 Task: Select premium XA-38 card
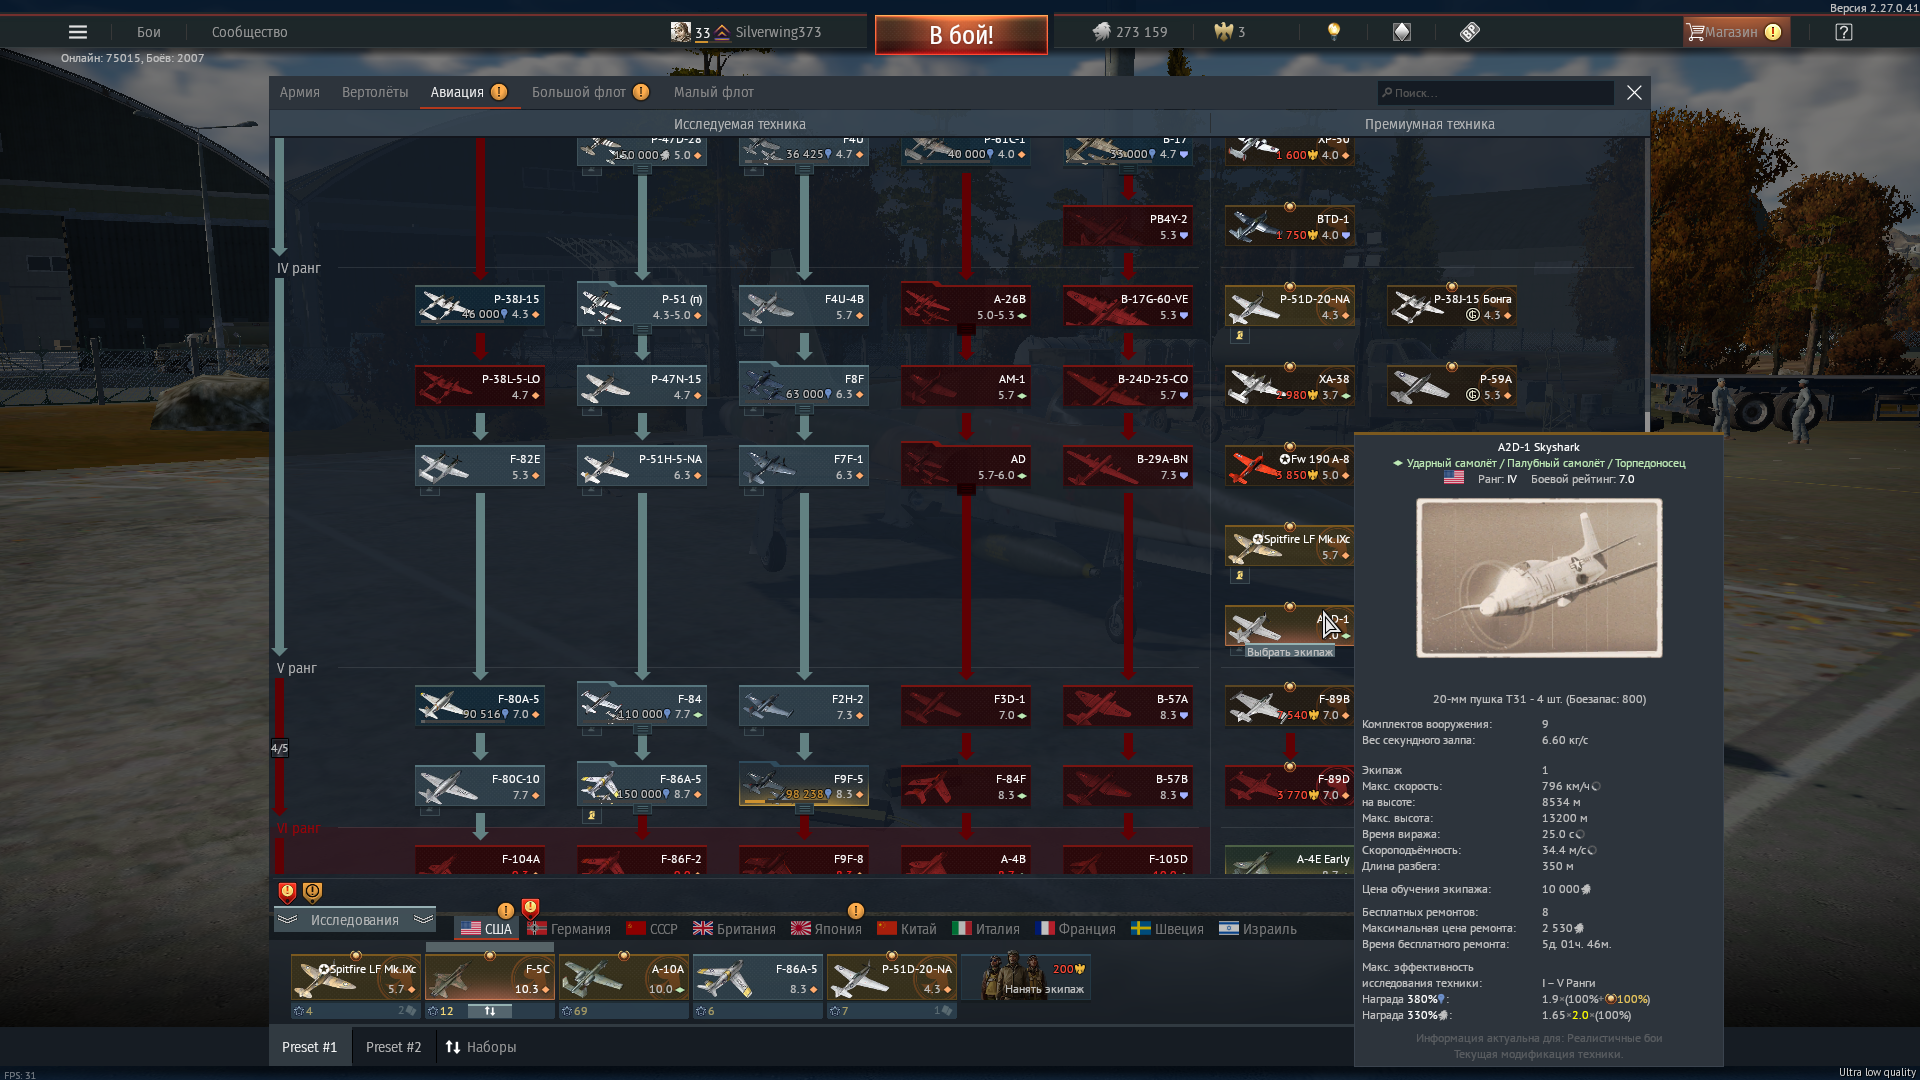coord(1290,386)
